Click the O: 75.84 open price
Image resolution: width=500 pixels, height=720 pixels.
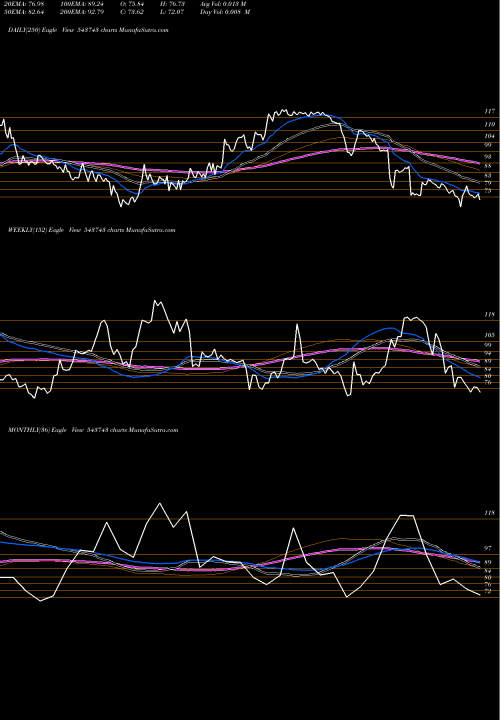click(x=134, y=4)
